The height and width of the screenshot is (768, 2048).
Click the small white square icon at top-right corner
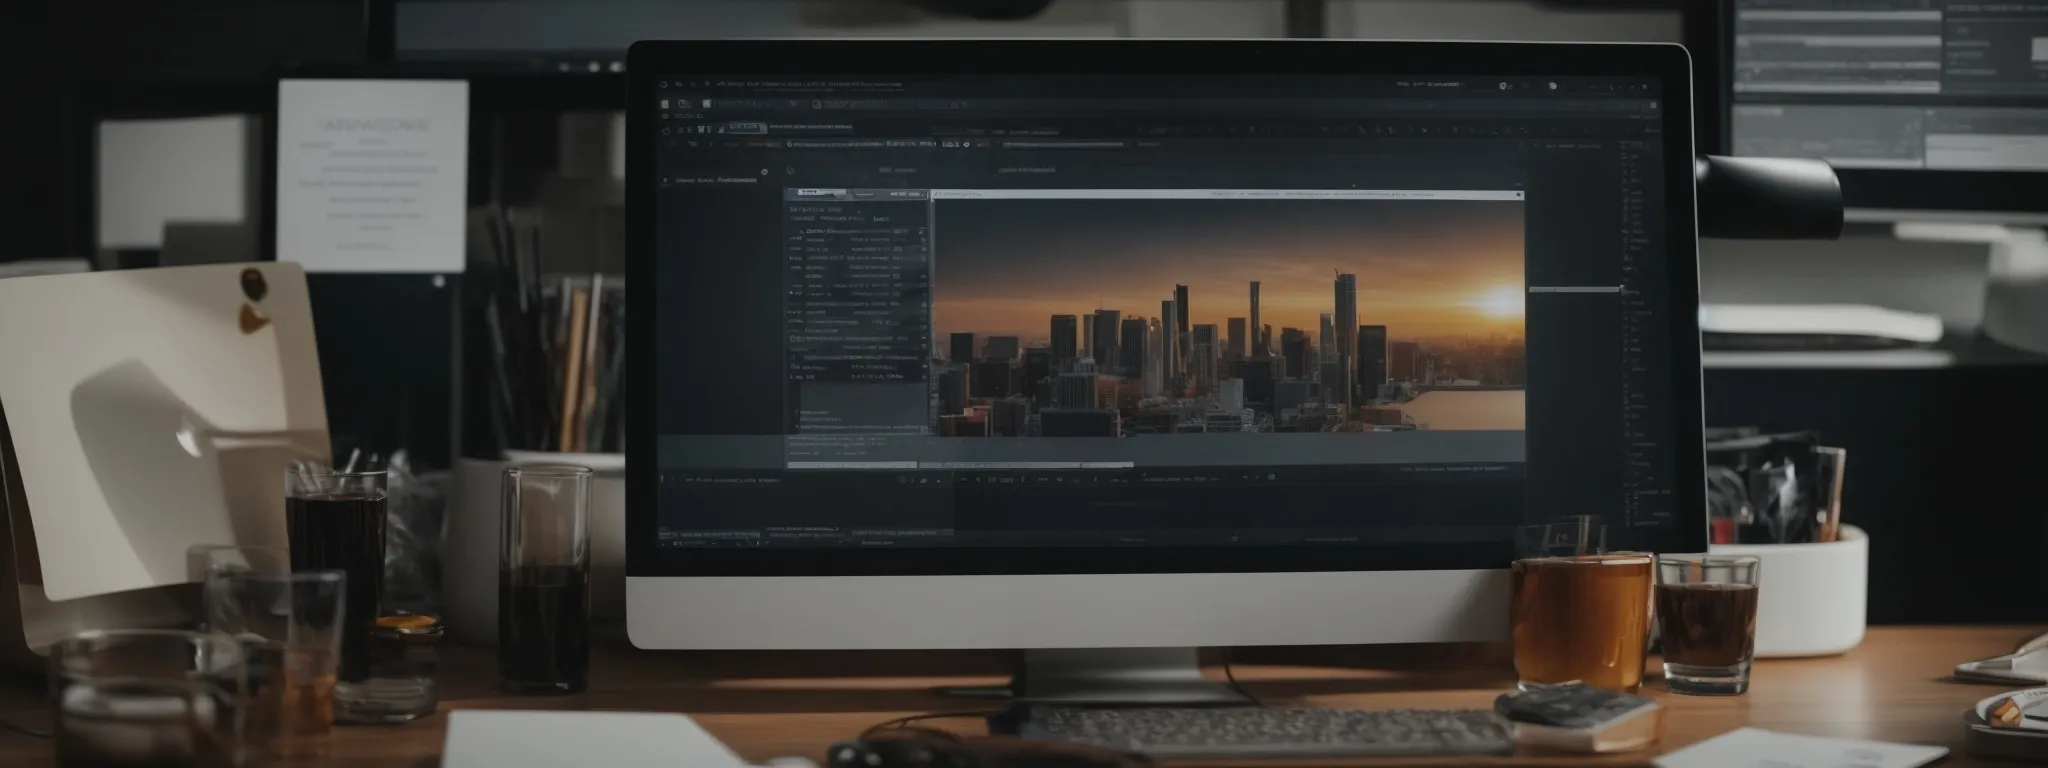(x=1655, y=105)
